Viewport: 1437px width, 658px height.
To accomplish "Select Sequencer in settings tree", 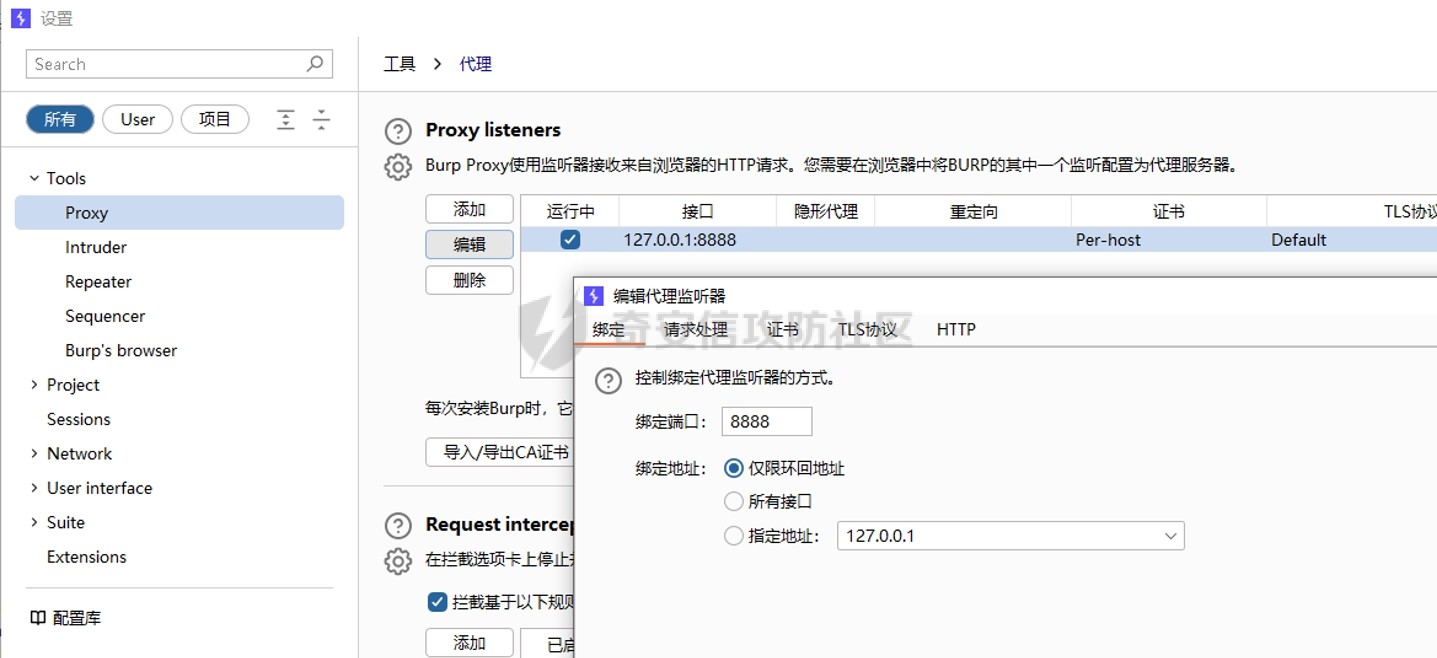I will pos(105,316).
